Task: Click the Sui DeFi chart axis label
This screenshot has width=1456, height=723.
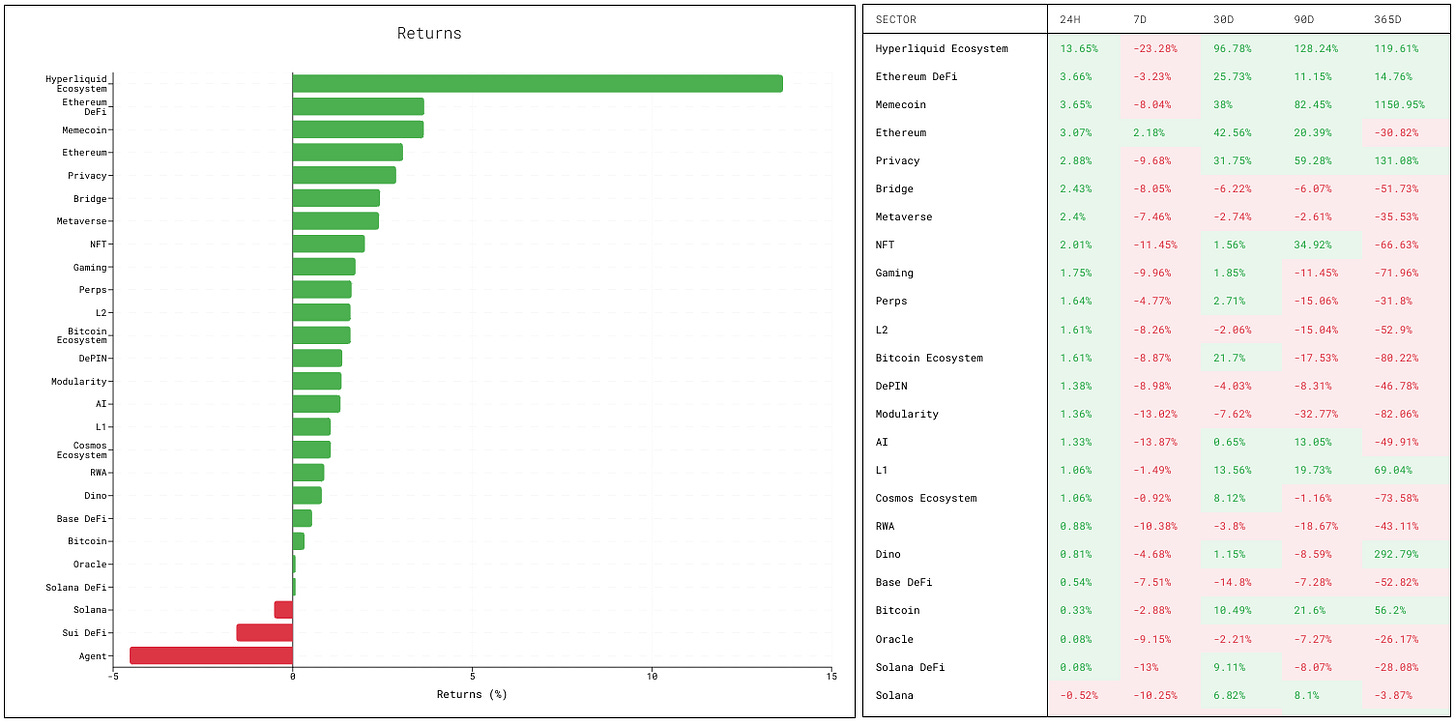Action: (85, 633)
